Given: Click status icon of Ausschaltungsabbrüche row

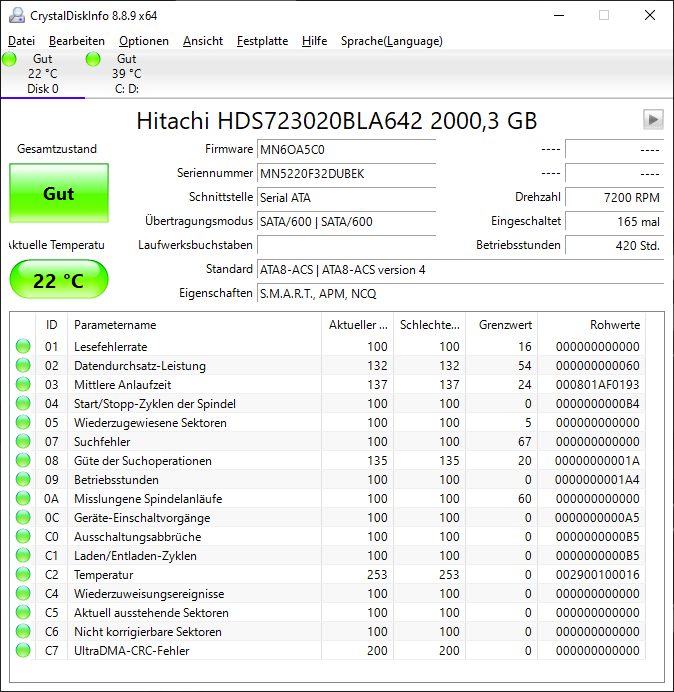Looking at the screenshot, I should tap(23, 536).
